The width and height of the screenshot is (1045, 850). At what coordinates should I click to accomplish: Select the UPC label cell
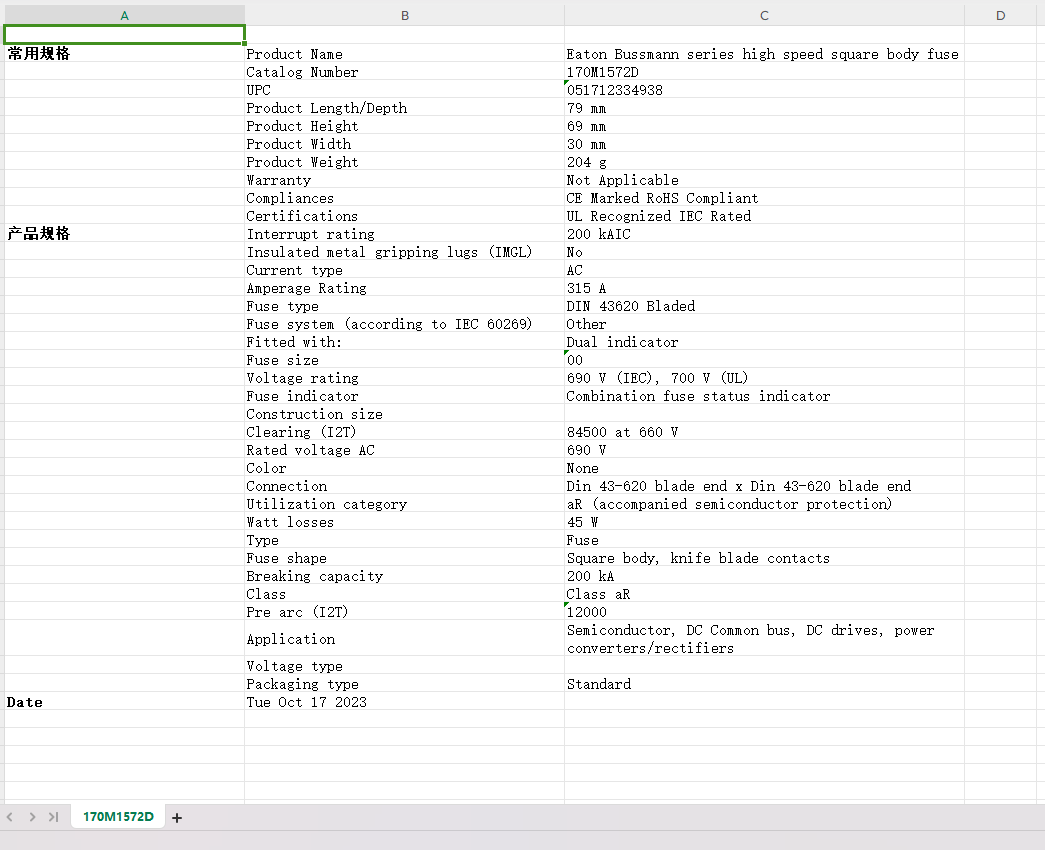(405, 89)
